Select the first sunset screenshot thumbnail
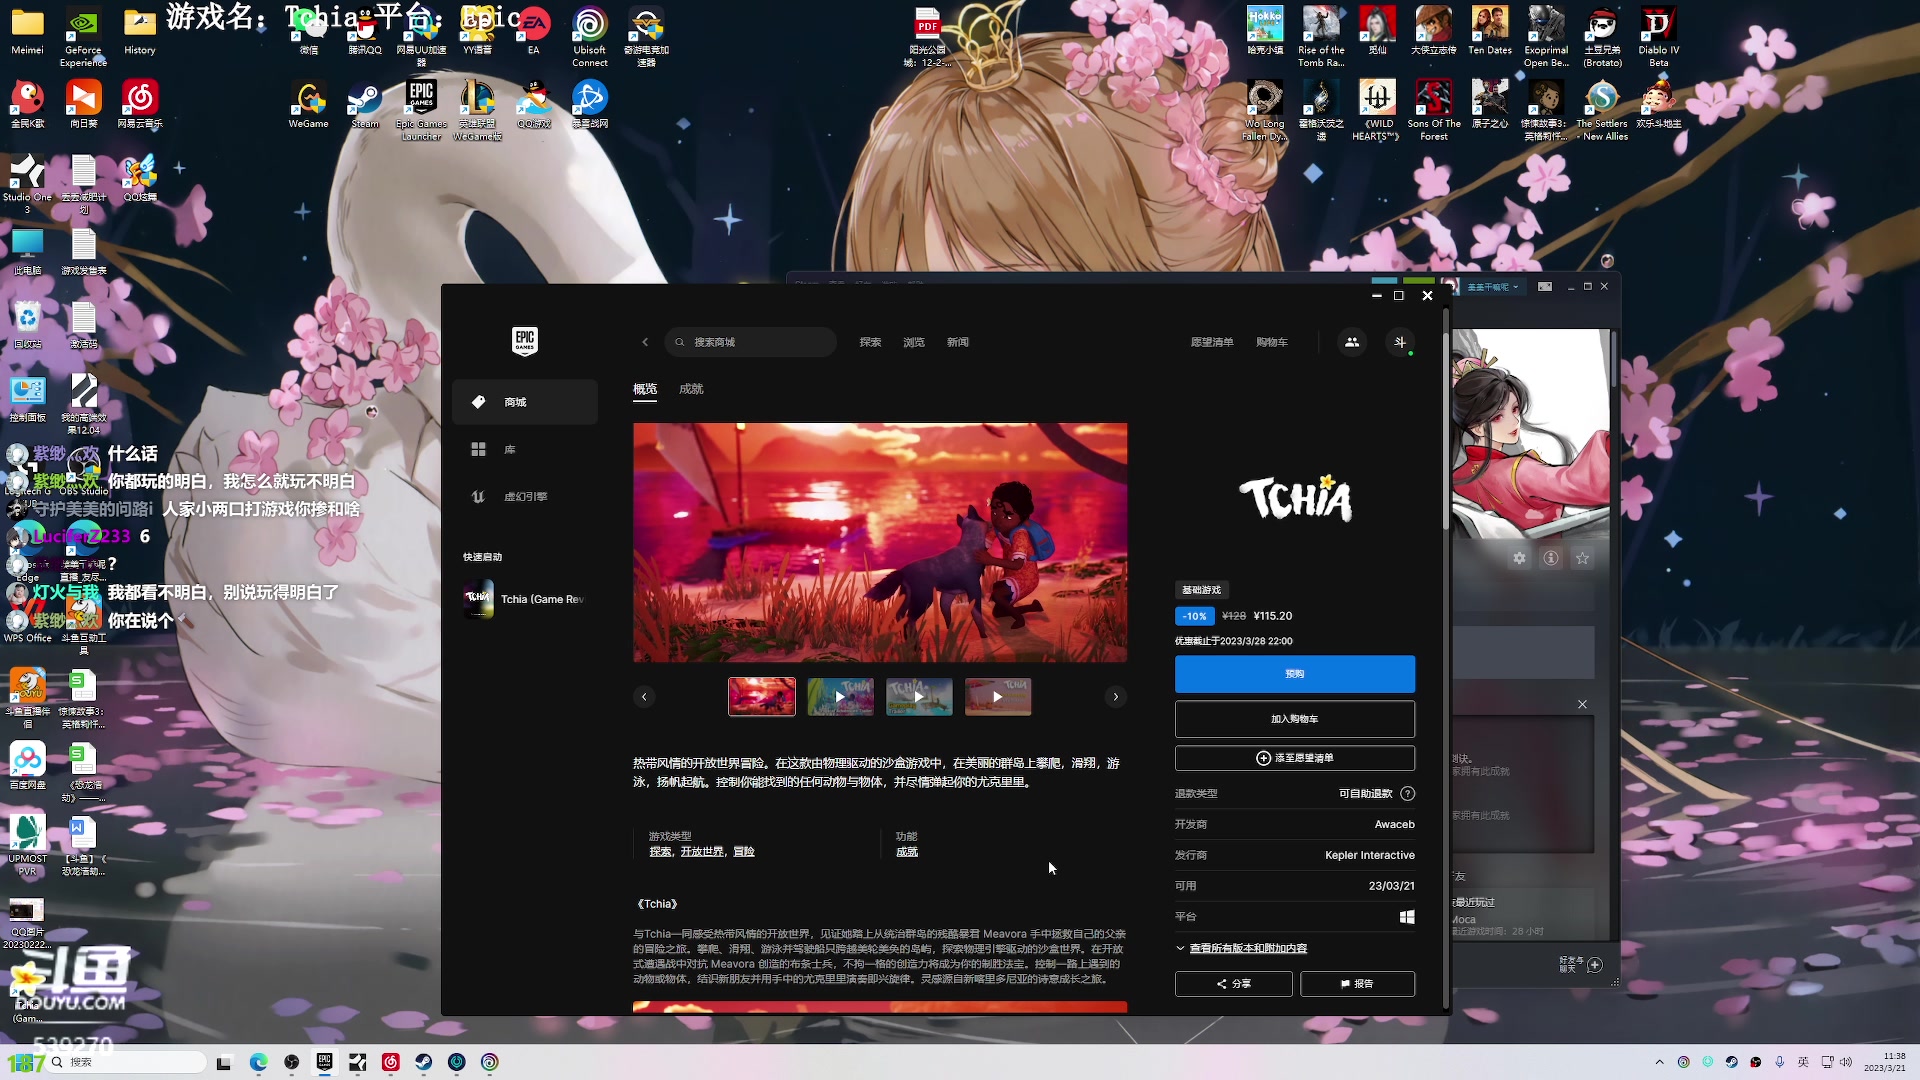This screenshot has width=1920, height=1080. (762, 697)
